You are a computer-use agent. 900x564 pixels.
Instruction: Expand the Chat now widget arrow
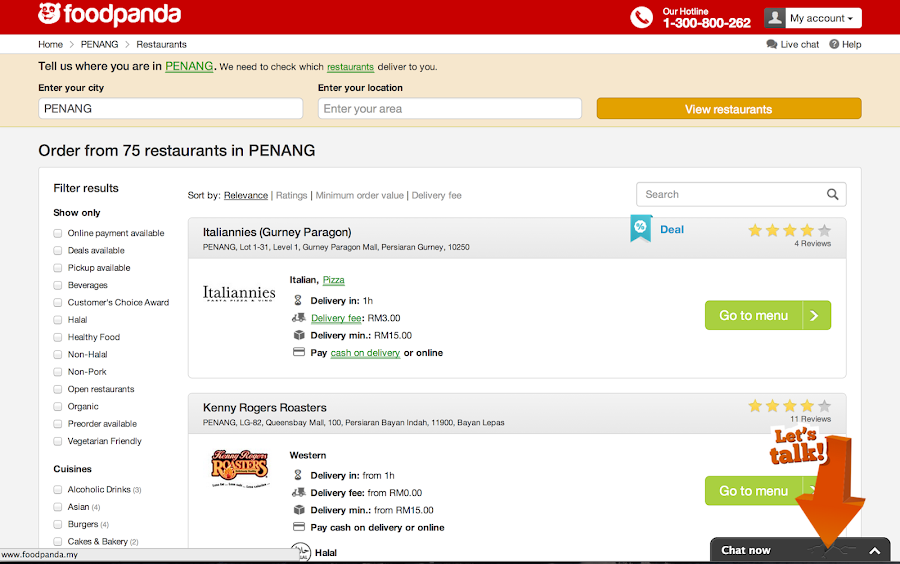click(x=875, y=551)
